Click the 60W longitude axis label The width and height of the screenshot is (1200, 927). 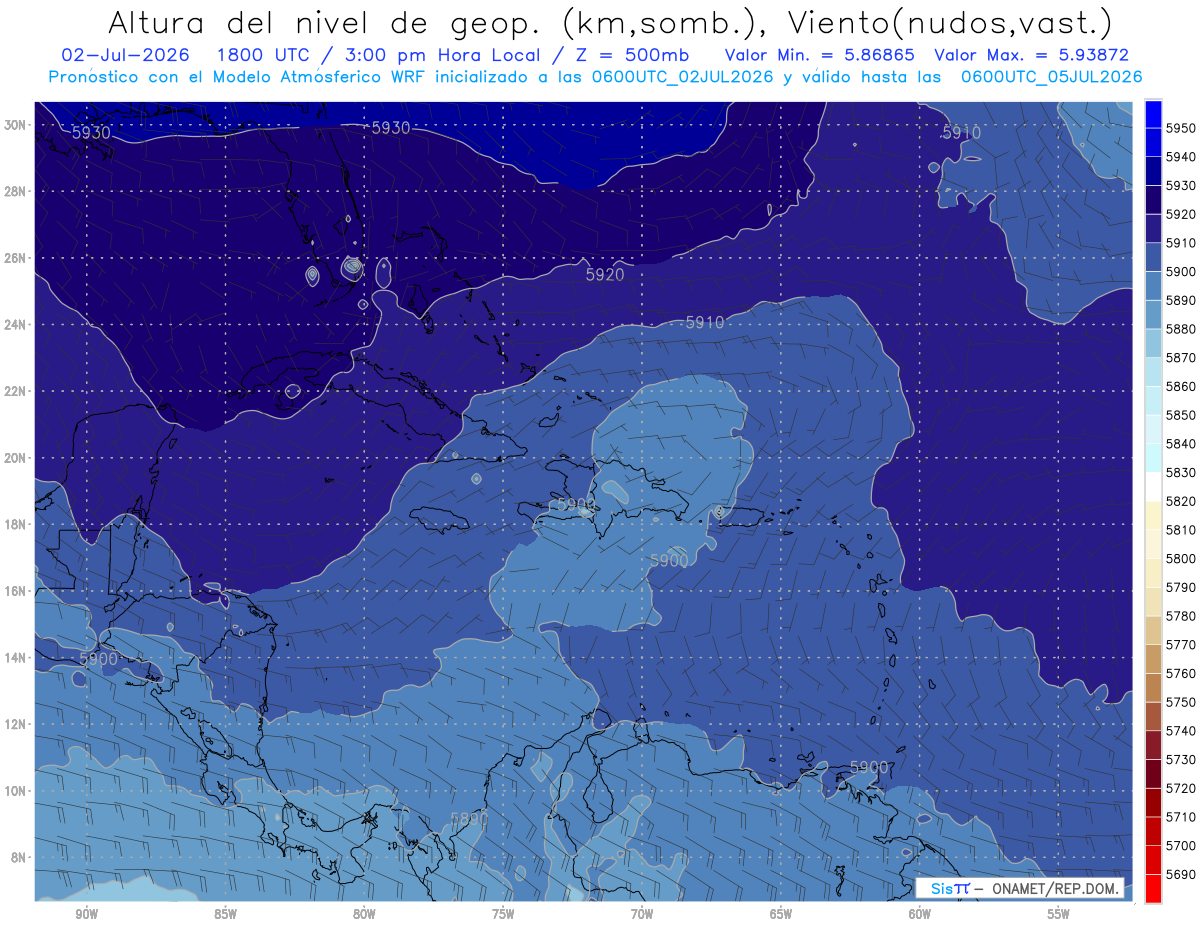(x=920, y=914)
